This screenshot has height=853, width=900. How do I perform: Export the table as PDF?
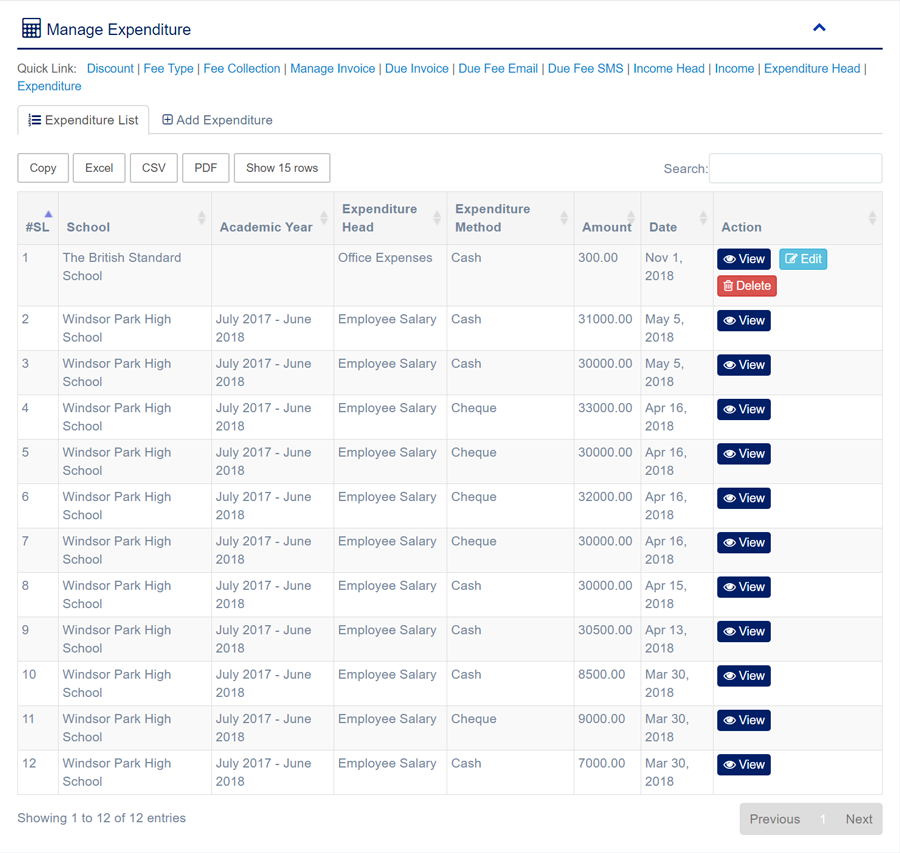click(205, 168)
